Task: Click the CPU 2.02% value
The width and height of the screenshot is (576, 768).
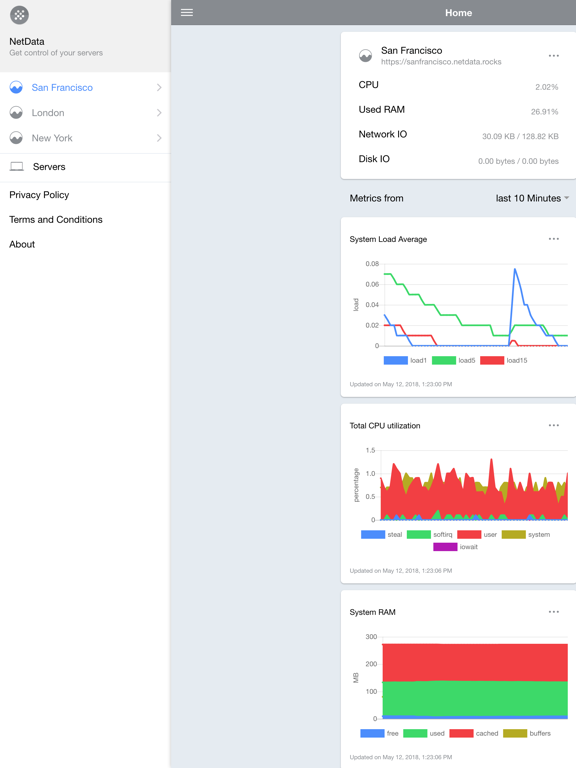Action: click(547, 87)
